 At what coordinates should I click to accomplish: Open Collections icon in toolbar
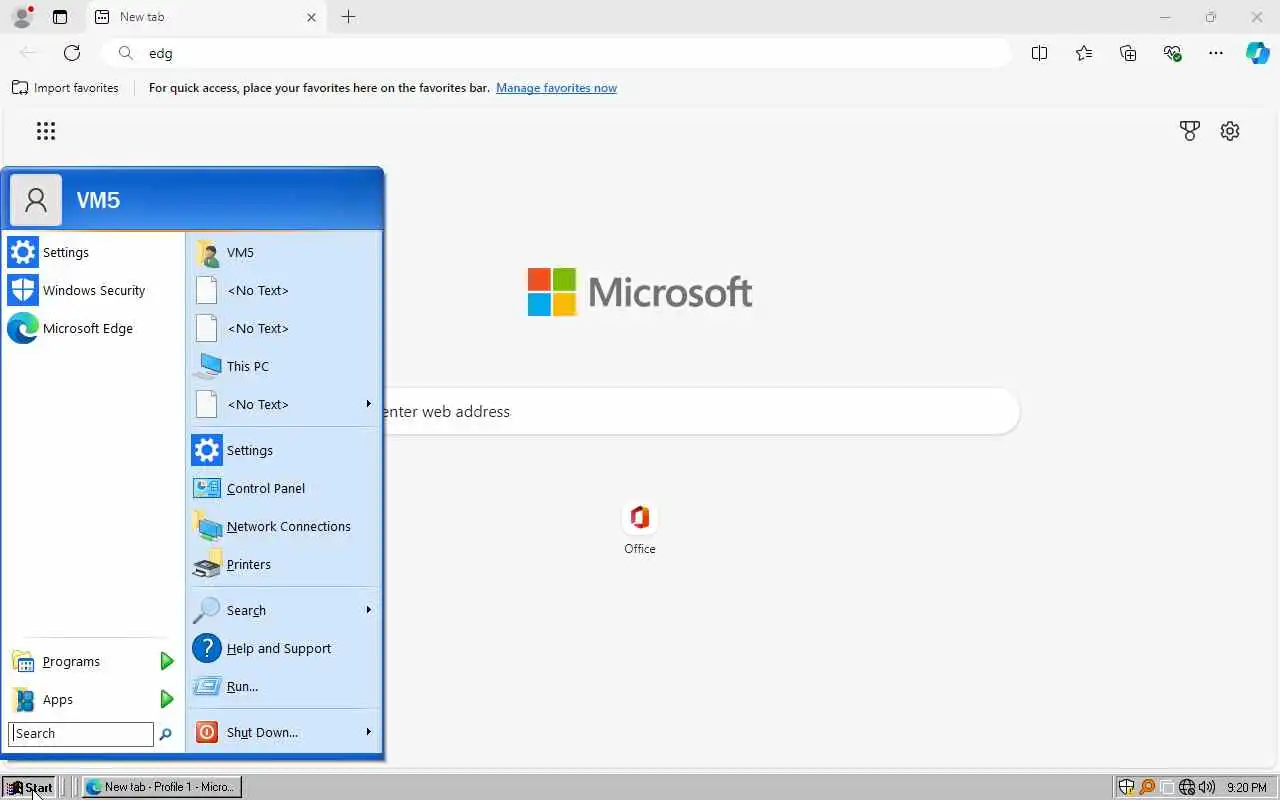[x=1128, y=53]
